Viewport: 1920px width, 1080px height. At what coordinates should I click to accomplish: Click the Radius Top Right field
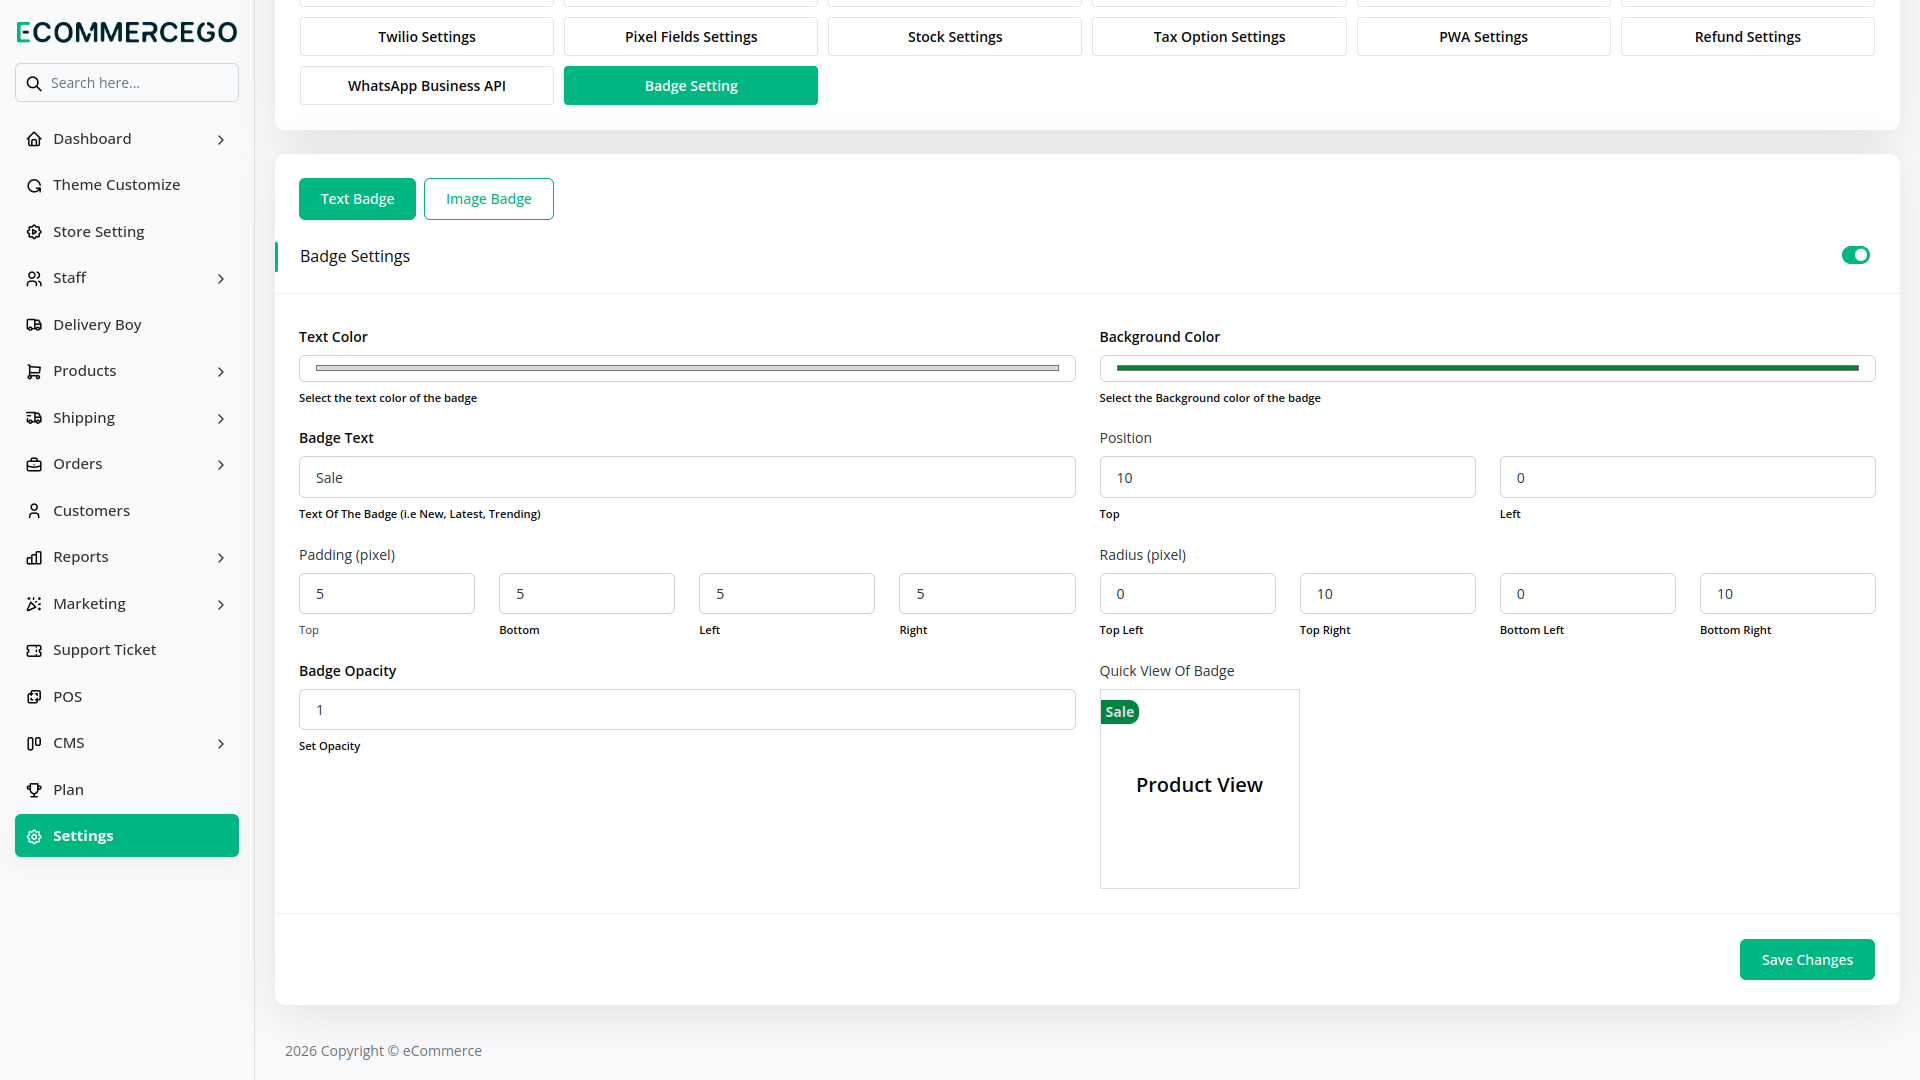[x=1387, y=594]
